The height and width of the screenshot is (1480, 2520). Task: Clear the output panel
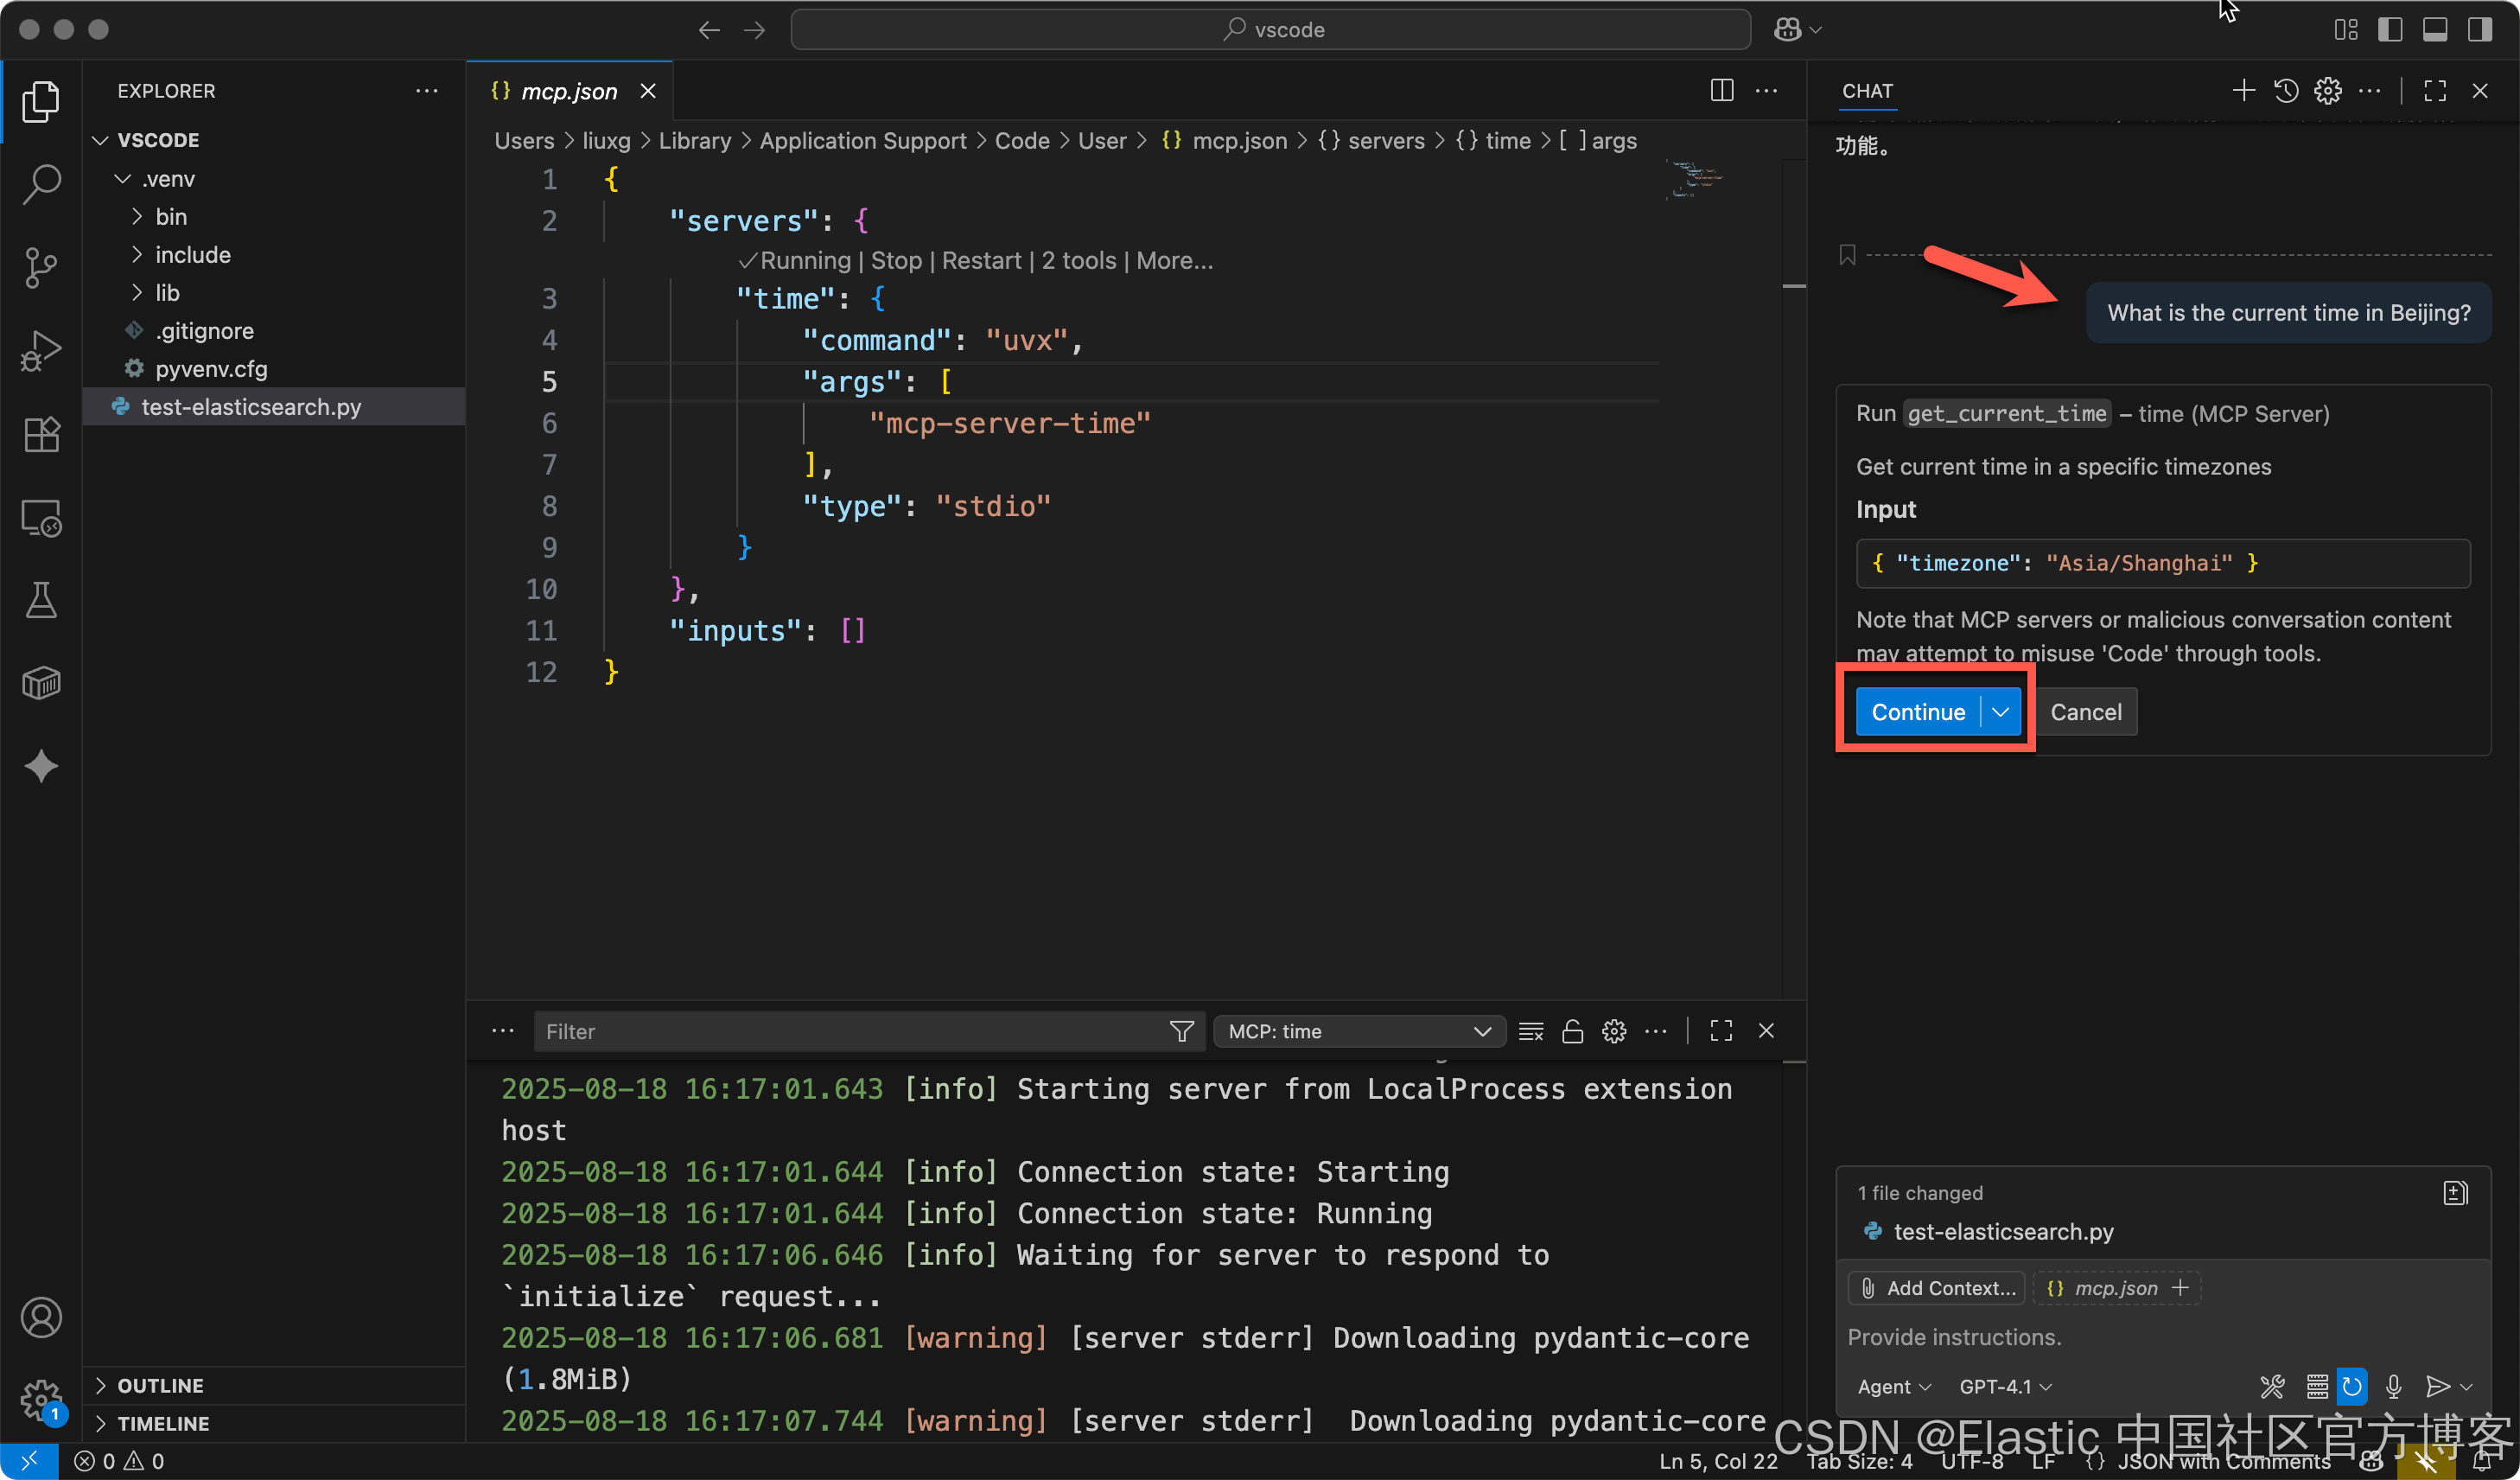1531,1031
